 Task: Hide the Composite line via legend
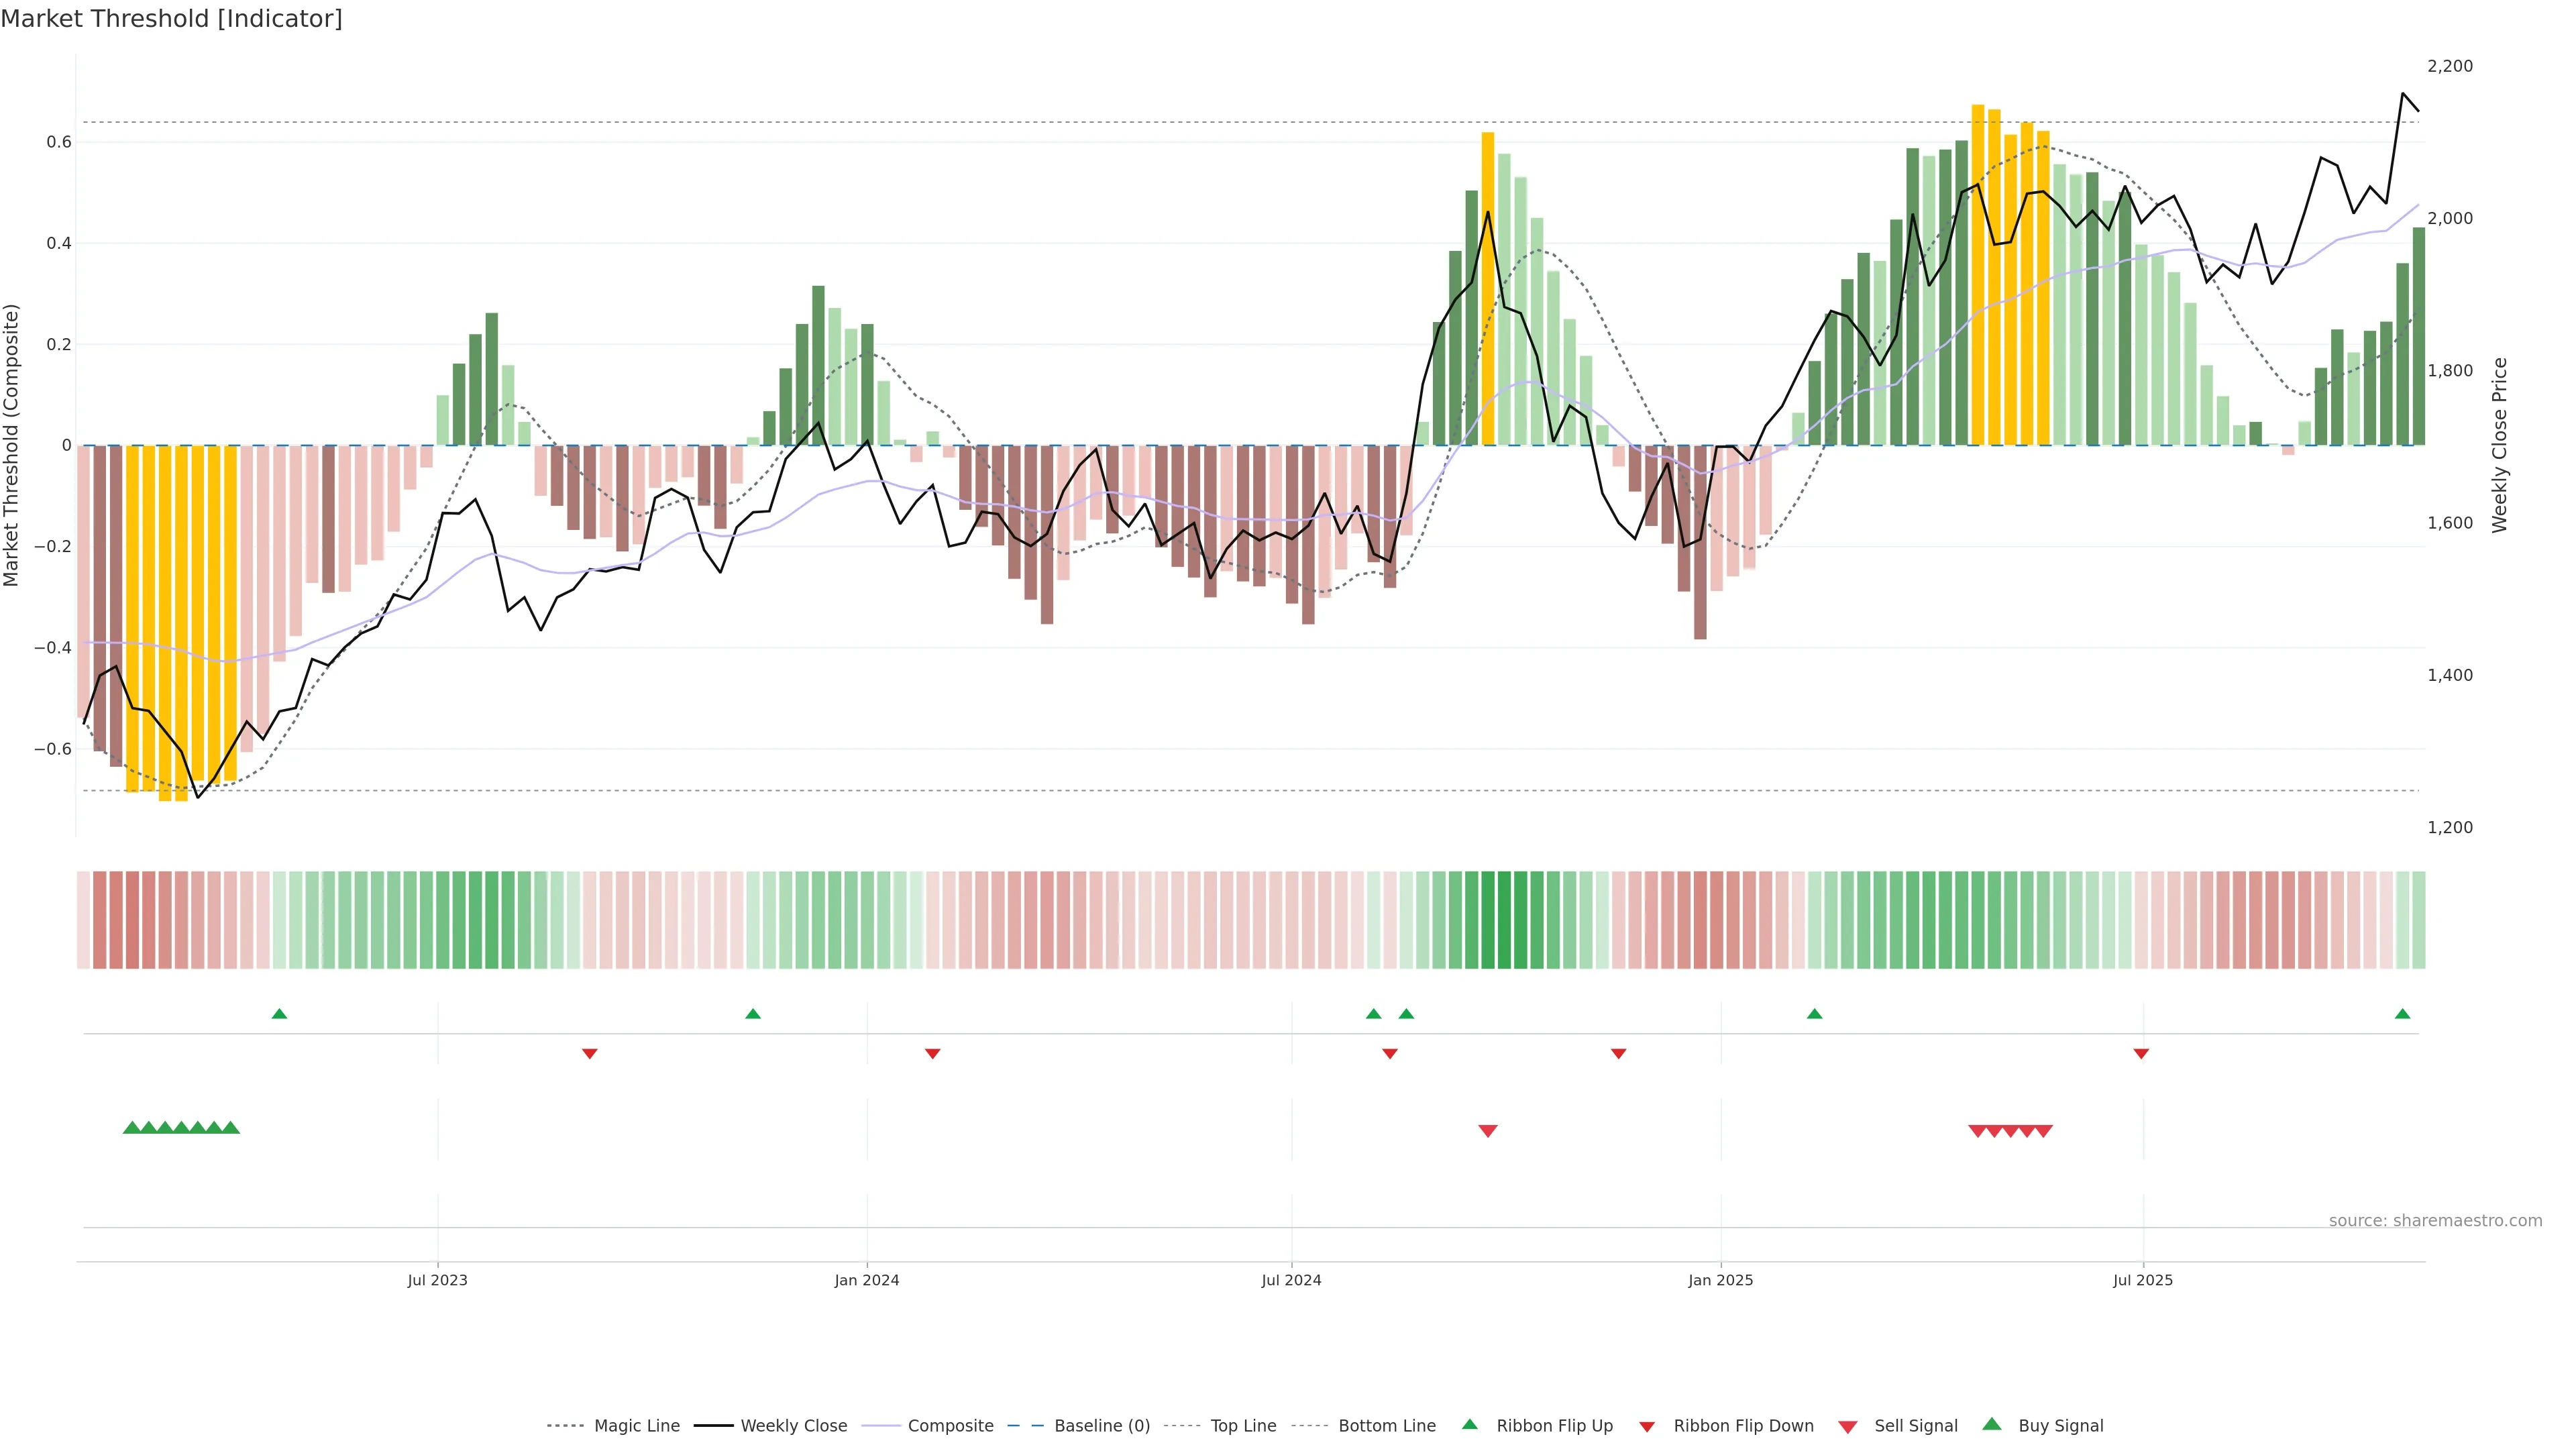tap(950, 1426)
